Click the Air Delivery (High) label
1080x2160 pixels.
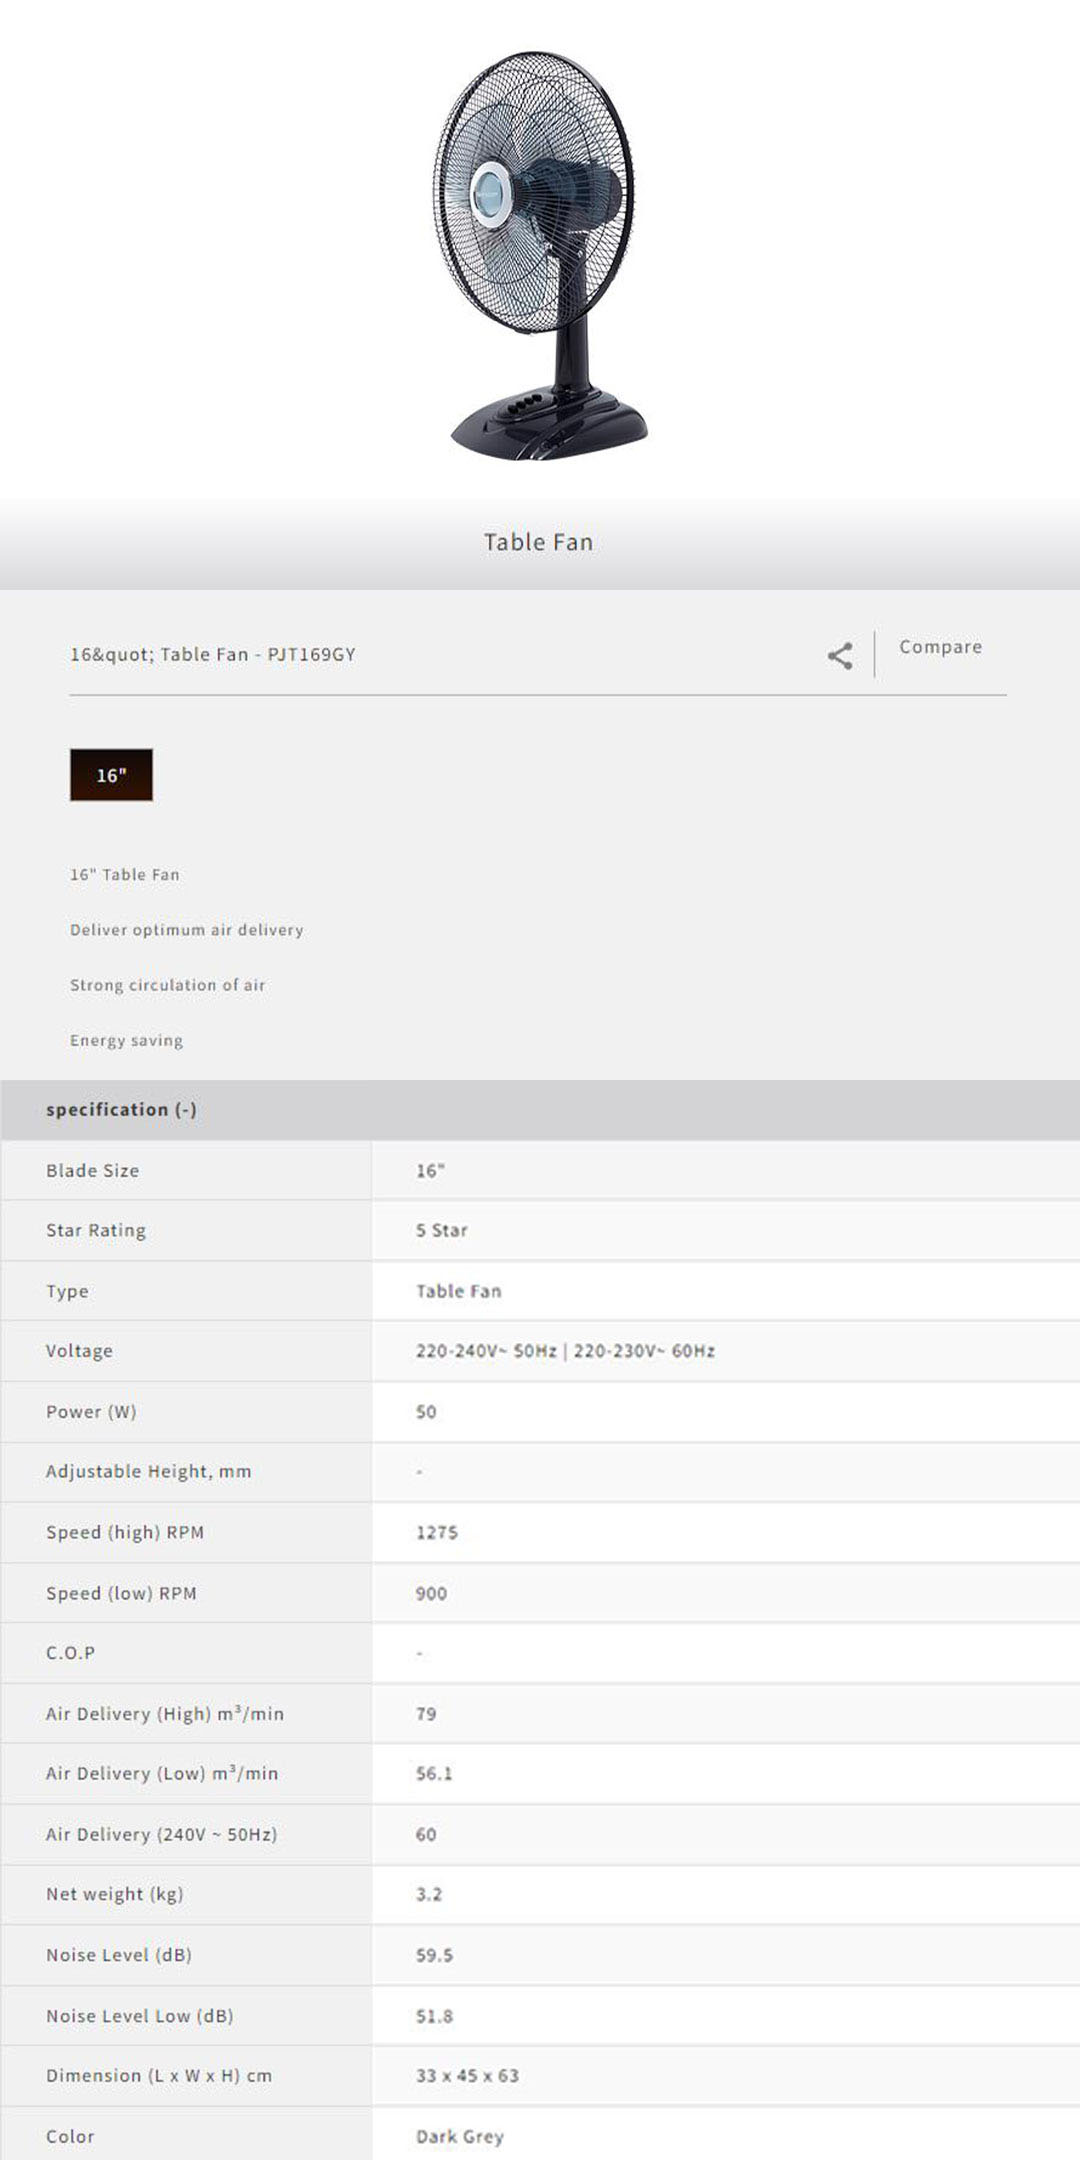(165, 1713)
